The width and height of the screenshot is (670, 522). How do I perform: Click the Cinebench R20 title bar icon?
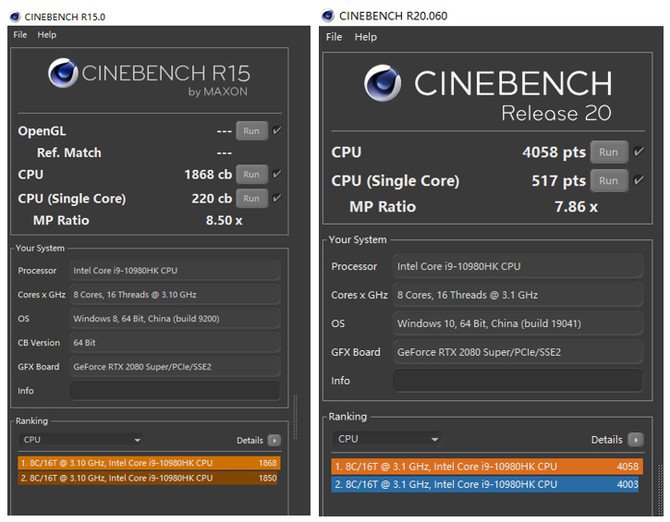point(329,15)
